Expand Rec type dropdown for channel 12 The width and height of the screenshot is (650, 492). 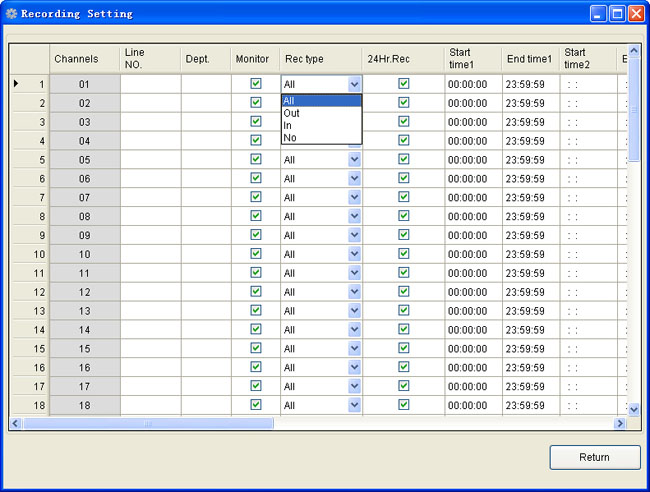tap(354, 292)
